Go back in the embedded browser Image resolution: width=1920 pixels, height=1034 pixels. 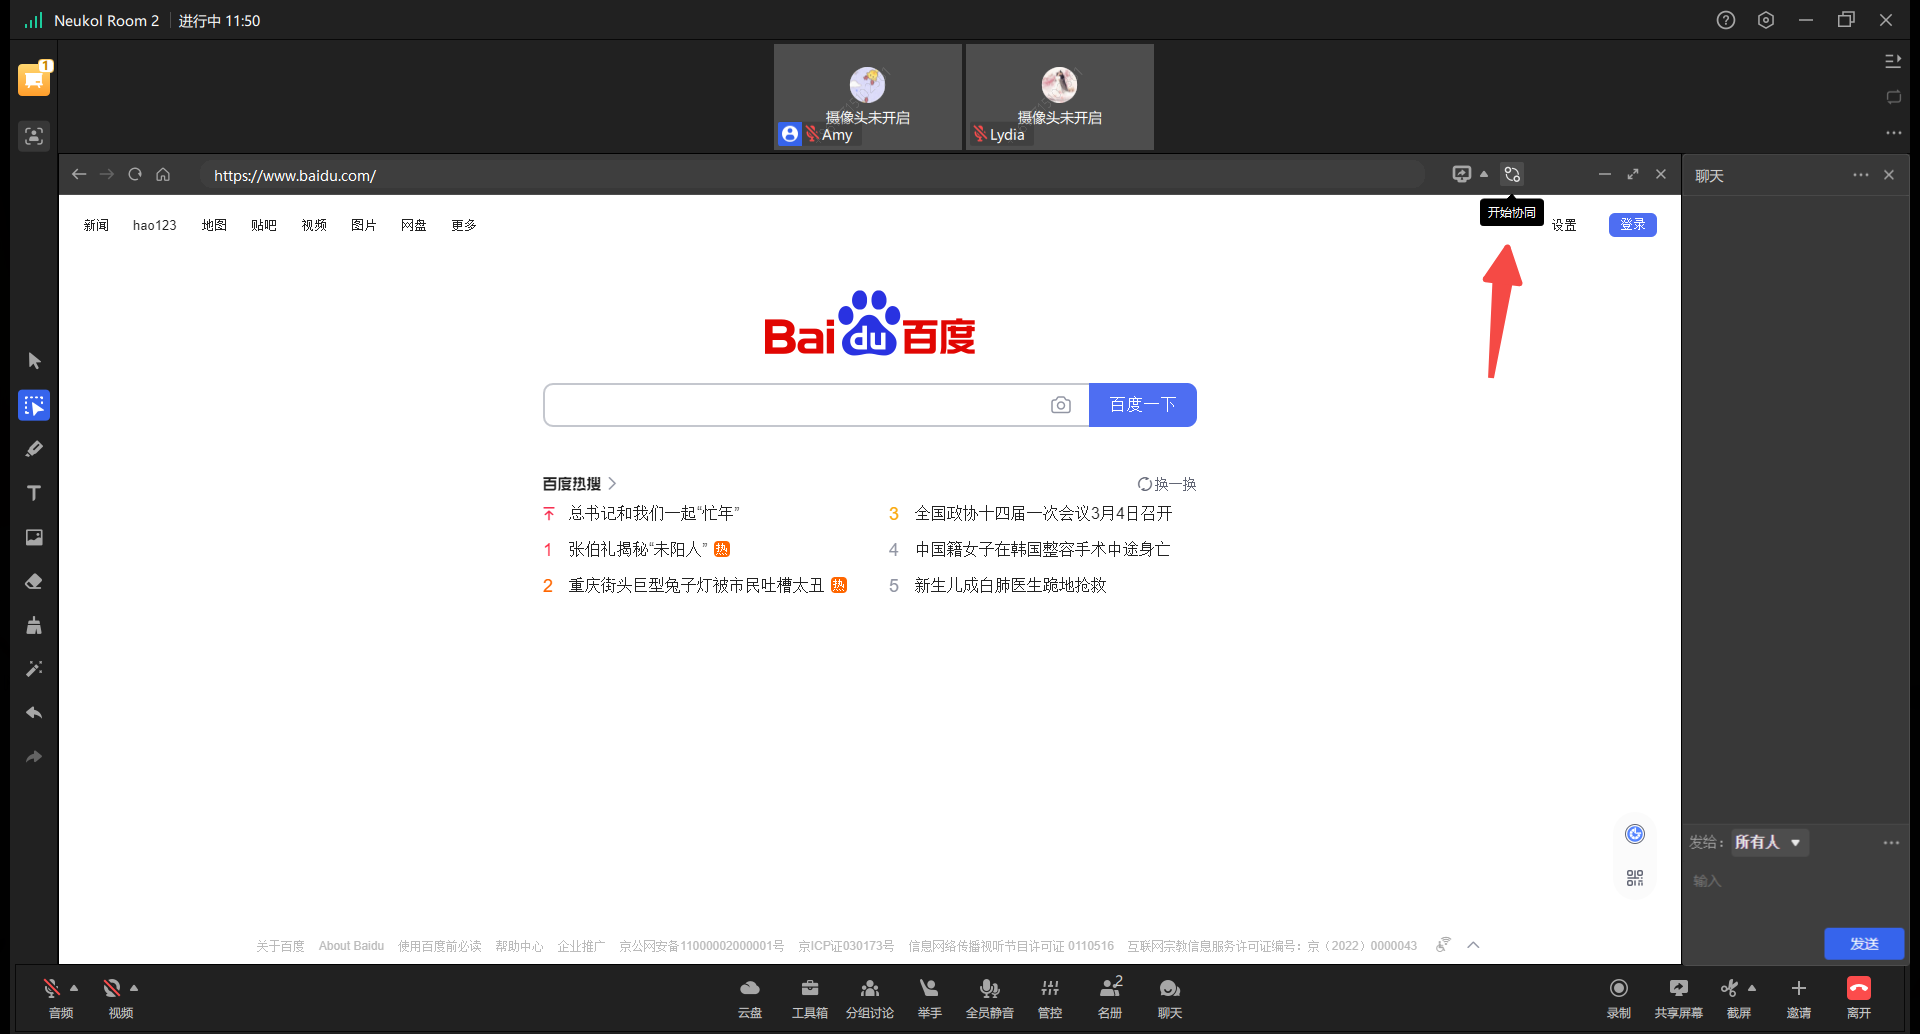pos(79,175)
